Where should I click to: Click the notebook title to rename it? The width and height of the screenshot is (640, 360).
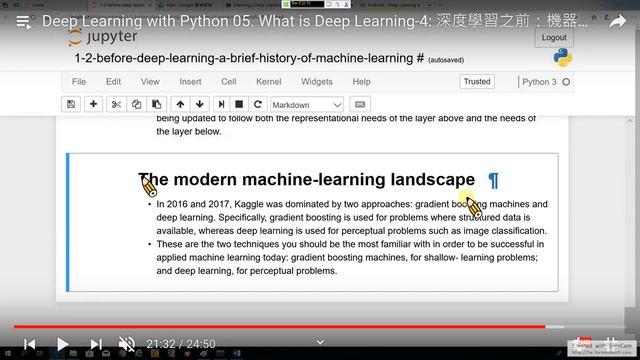[249, 58]
